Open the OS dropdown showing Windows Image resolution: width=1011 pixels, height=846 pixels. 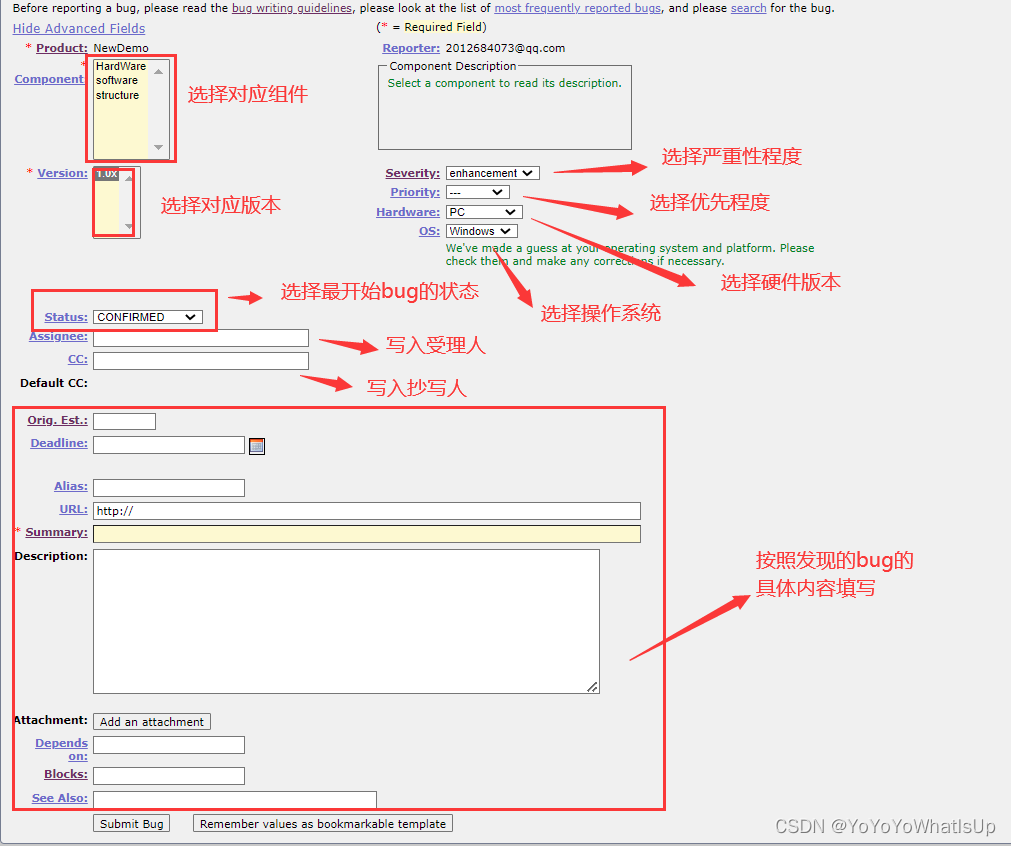point(481,231)
